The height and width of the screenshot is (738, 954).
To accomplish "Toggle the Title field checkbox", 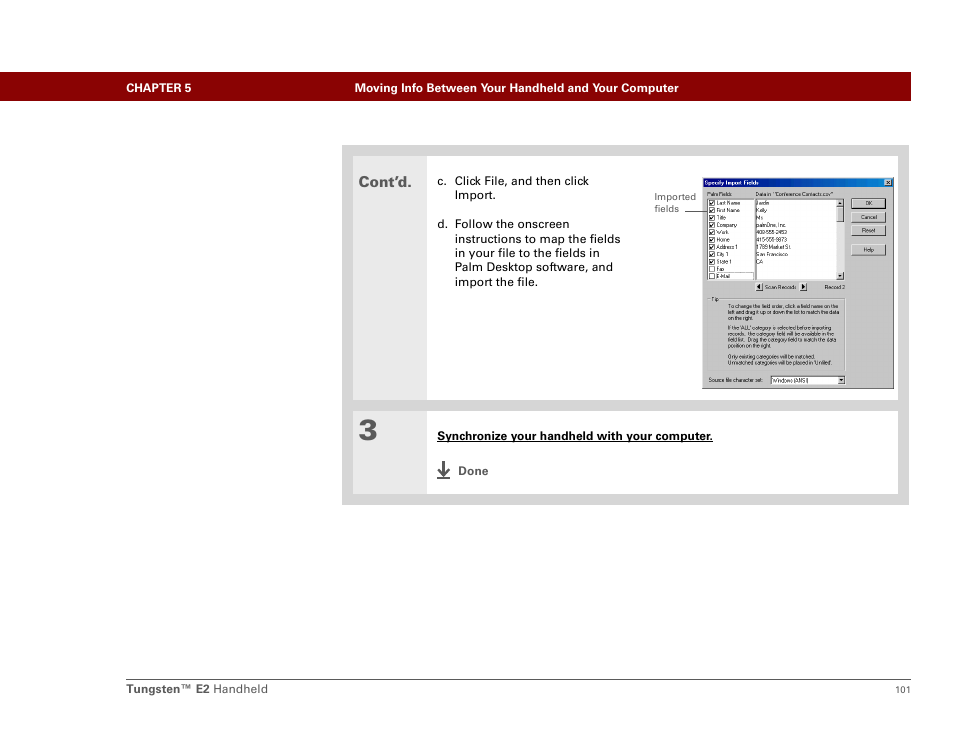I will [x=712, y=218].
